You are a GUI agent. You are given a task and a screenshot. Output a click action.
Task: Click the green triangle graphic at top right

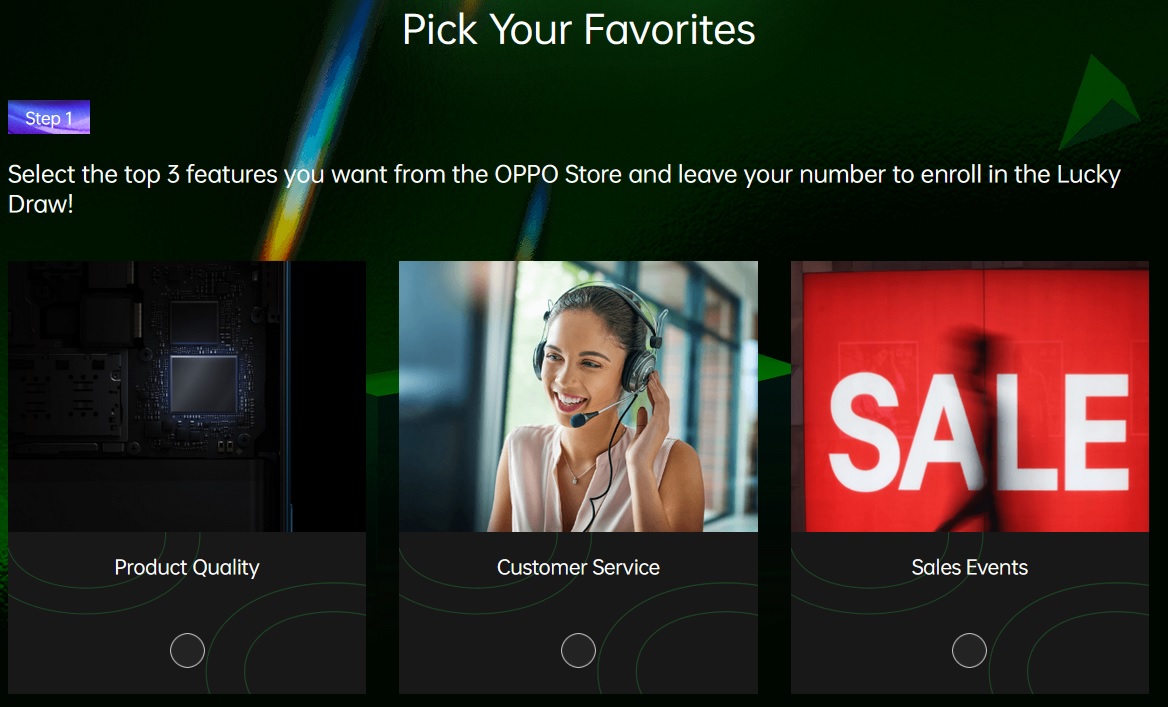(1099, 103)
